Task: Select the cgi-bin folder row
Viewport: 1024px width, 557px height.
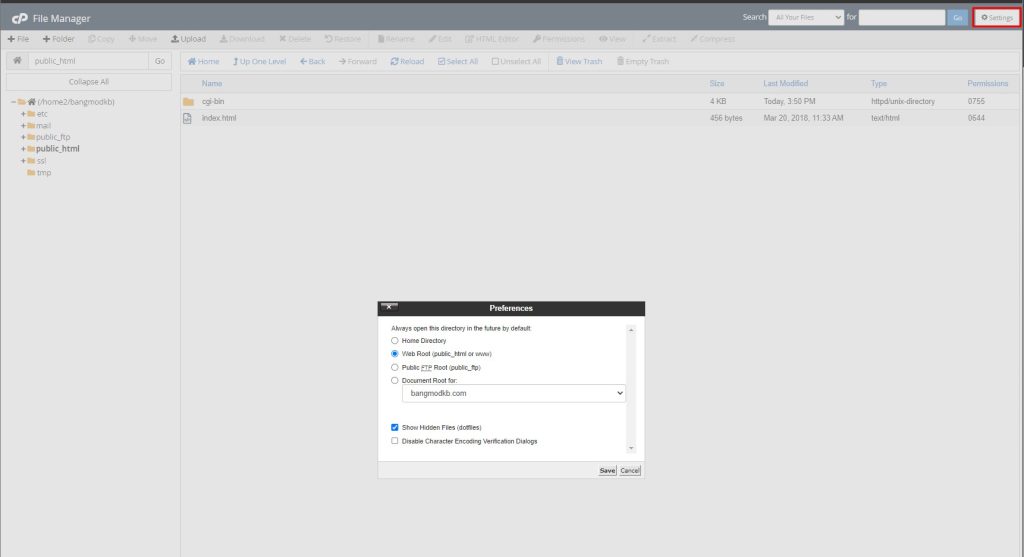Action: click(x=600, y=101)
